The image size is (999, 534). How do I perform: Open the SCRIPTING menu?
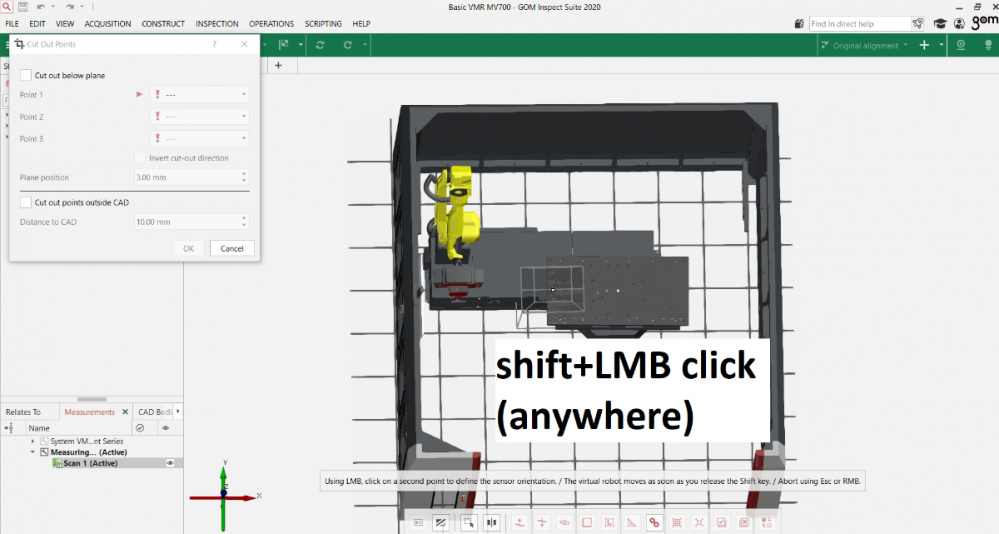click(x=323, y=24)
